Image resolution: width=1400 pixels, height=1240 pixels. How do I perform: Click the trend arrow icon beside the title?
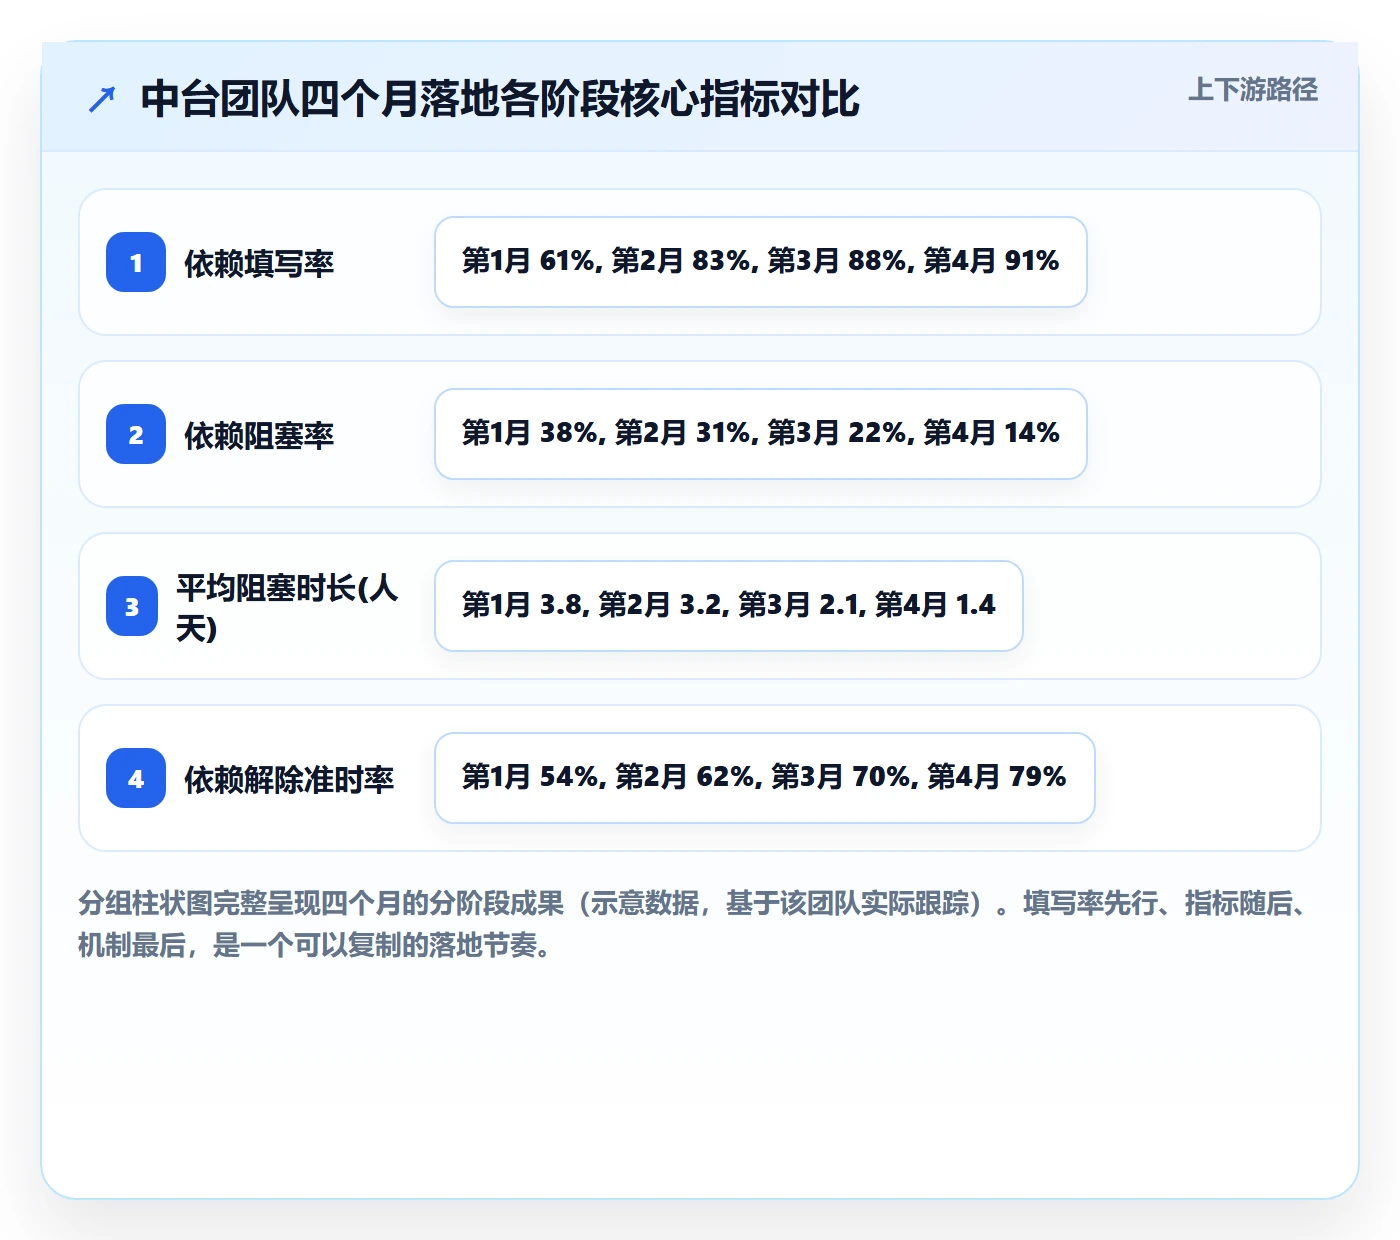pos(102,99)
